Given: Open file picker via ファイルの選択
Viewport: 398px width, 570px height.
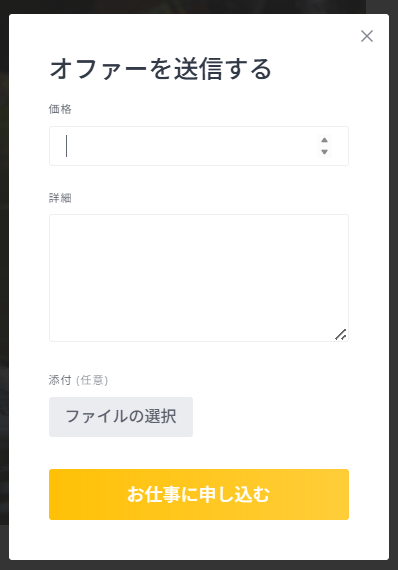Looking at the screenshot, I should pyautogui.click(x=121, y=417).
